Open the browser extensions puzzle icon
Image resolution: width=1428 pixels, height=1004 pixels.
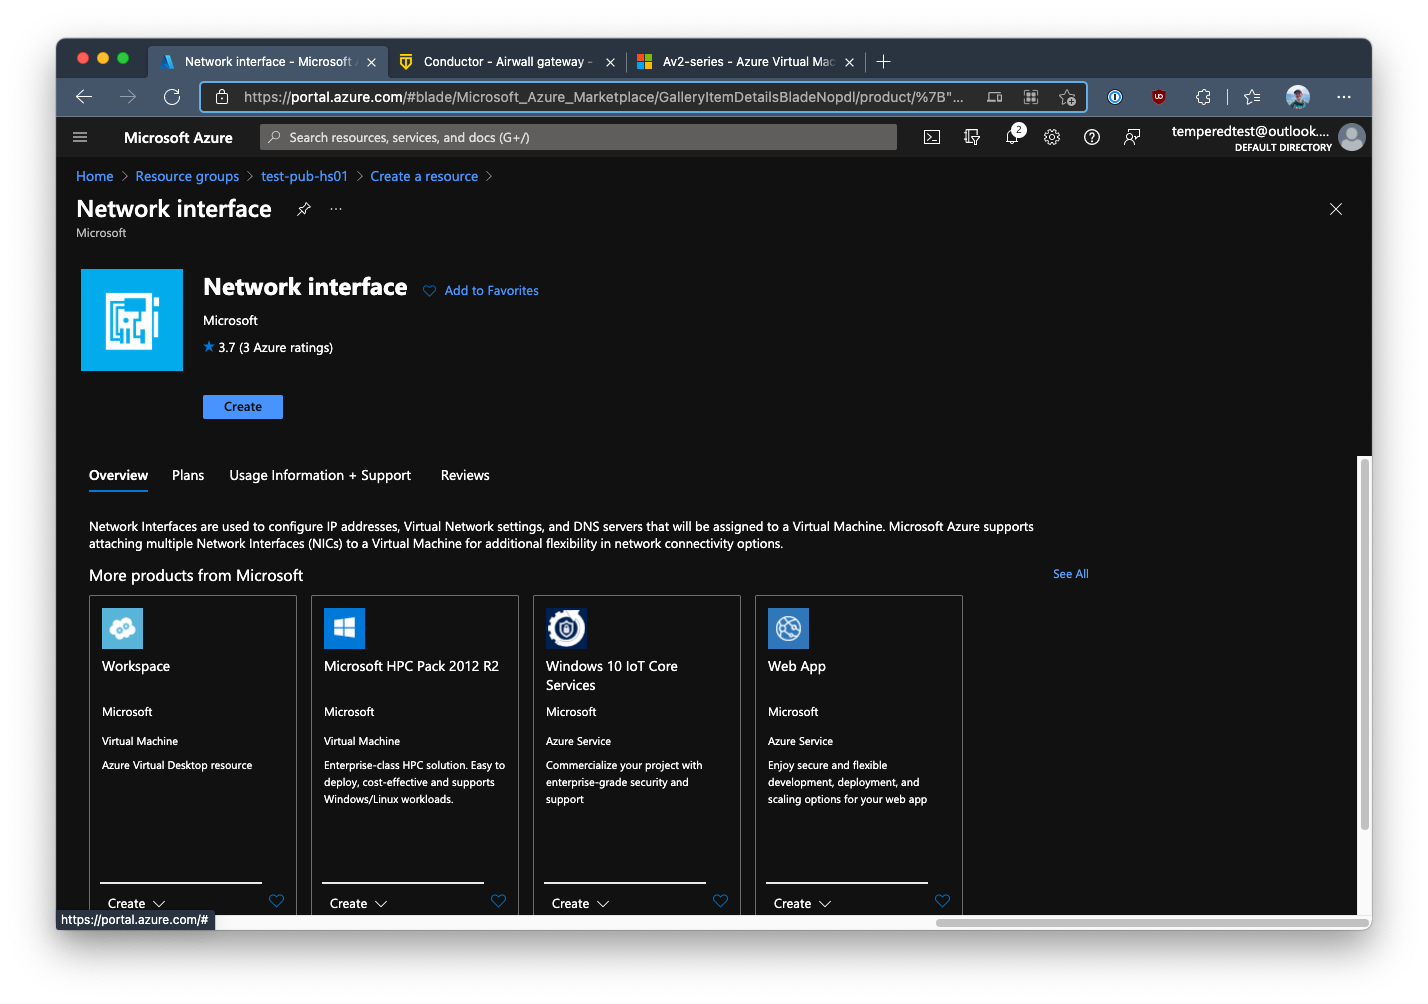1203,97
